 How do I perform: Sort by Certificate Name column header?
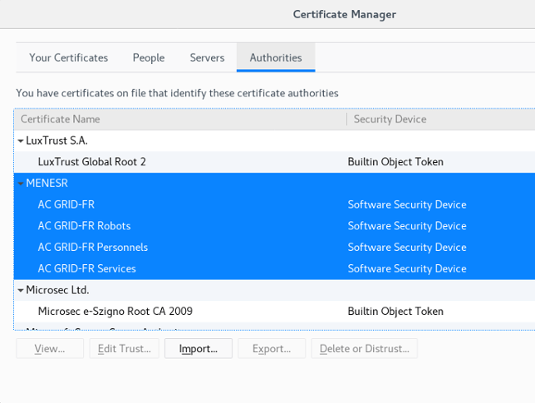(x=180, y=119)
